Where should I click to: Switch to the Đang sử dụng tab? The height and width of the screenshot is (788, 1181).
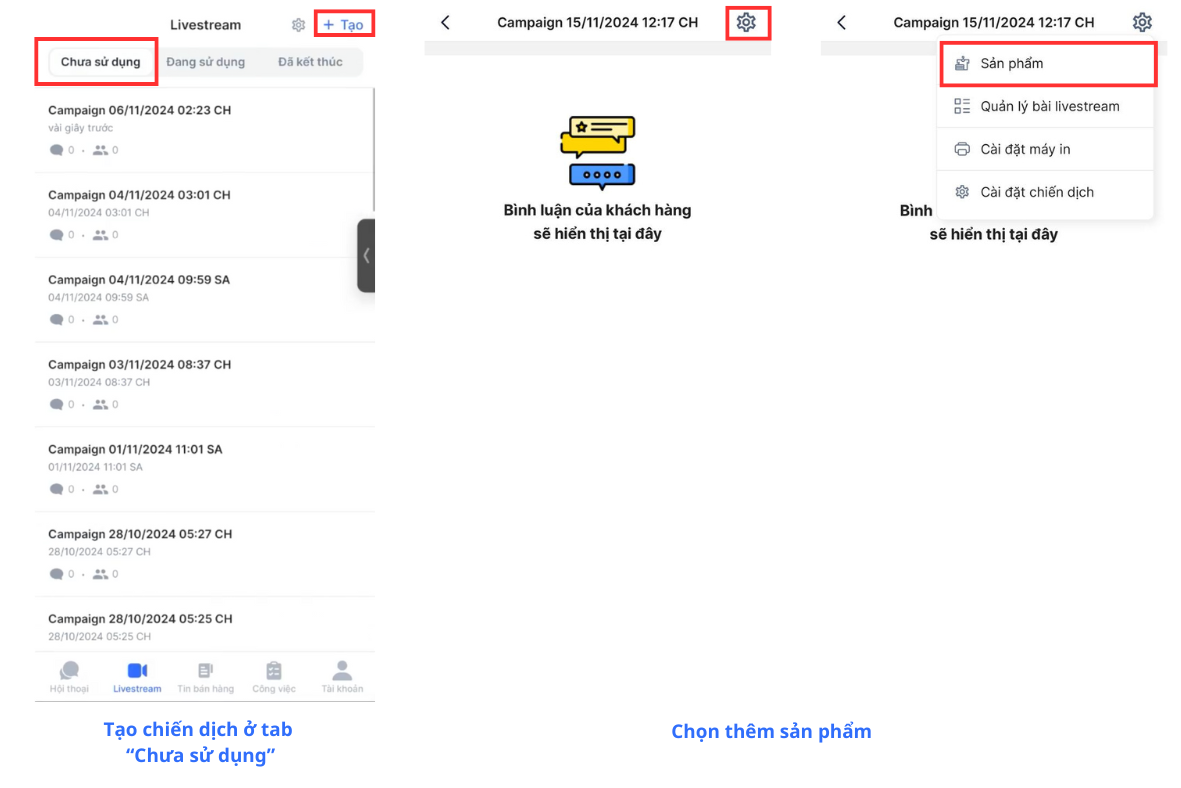206,62
